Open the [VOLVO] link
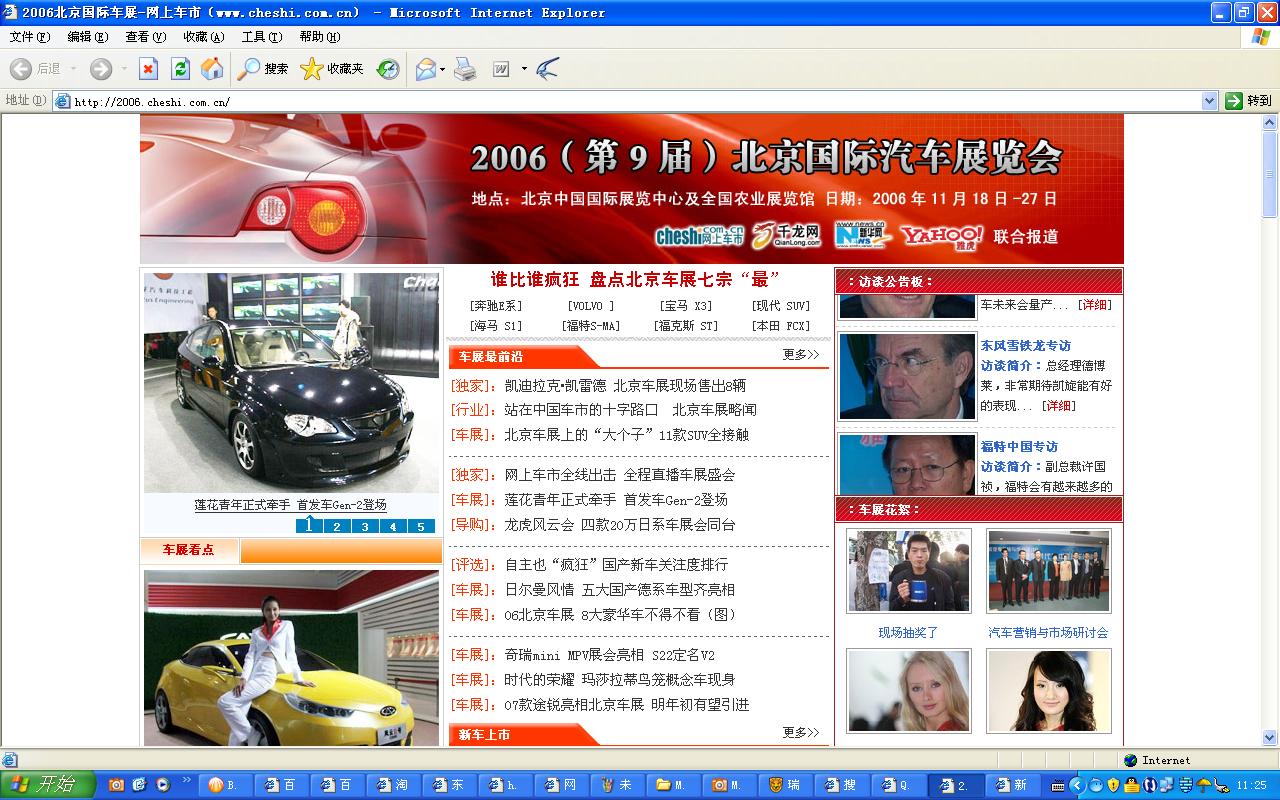Image resolution: width=1280 pixels, height=800 pixels. (x=591, y=306)
